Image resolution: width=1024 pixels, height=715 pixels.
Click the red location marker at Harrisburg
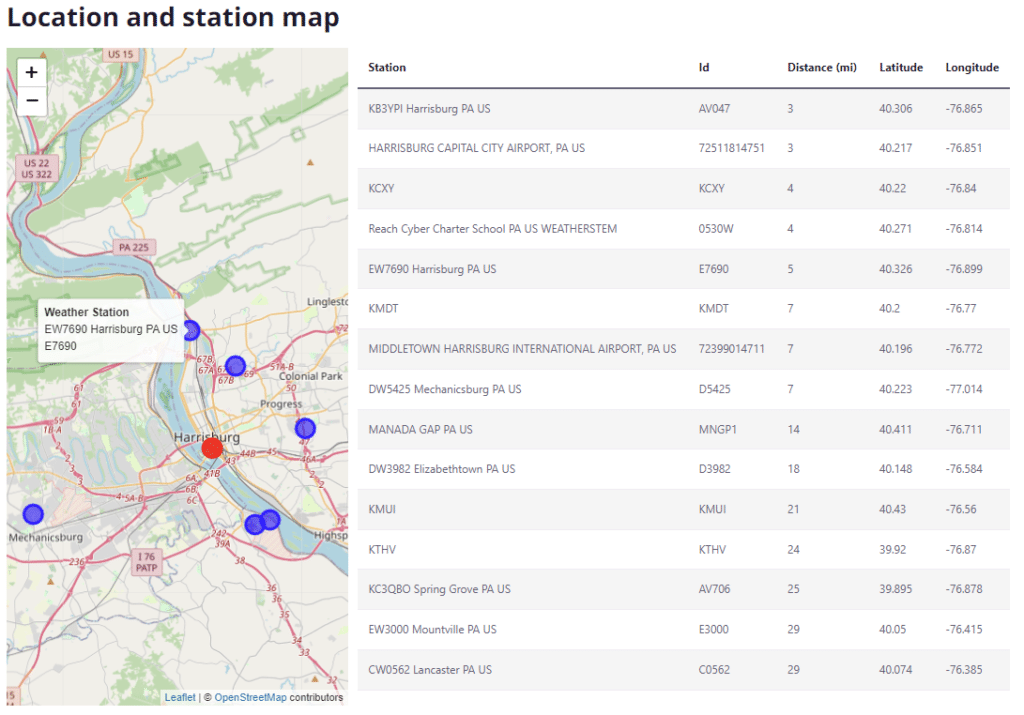click(x=212, y=448)
